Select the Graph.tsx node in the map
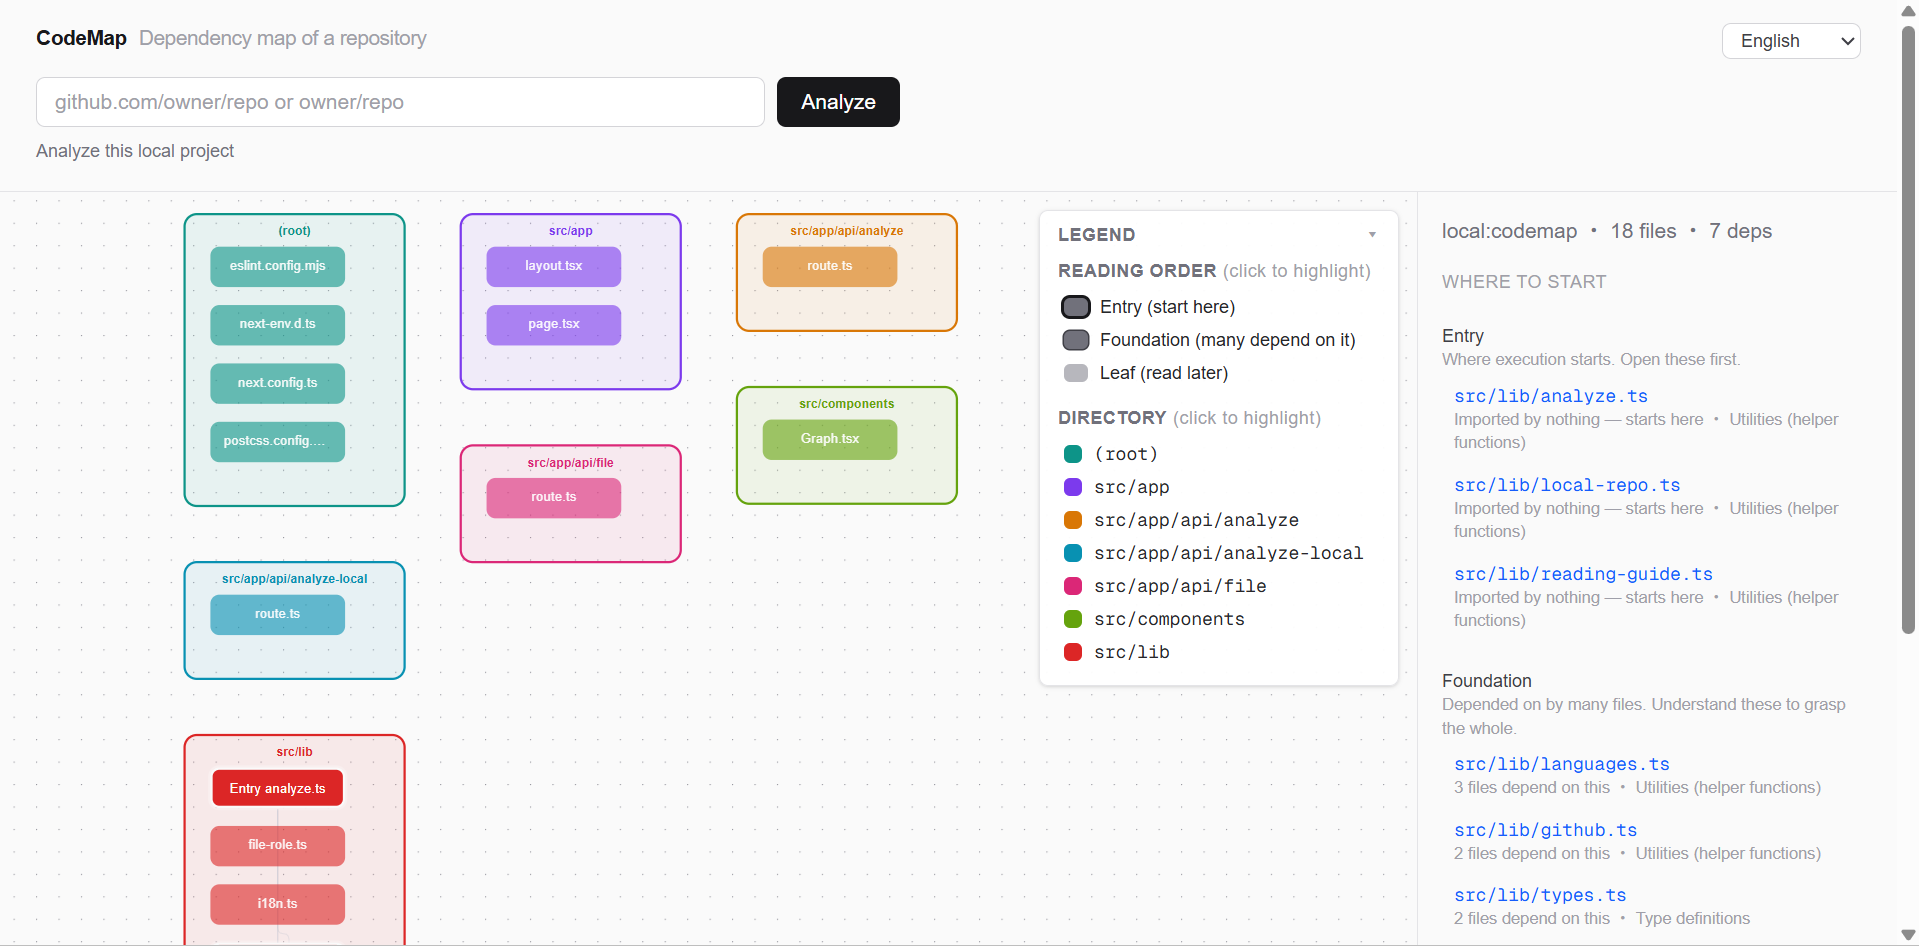1919x946 pixels. coord(830,439)
